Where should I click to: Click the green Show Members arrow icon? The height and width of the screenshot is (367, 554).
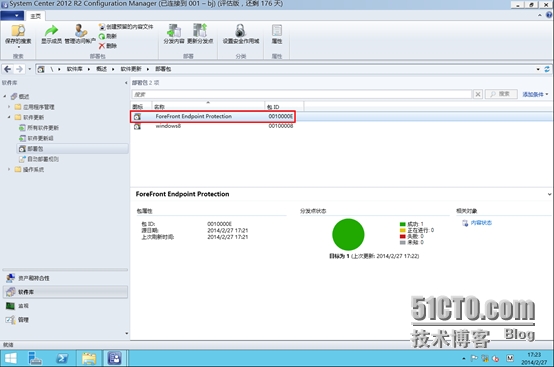pos(51,30)
